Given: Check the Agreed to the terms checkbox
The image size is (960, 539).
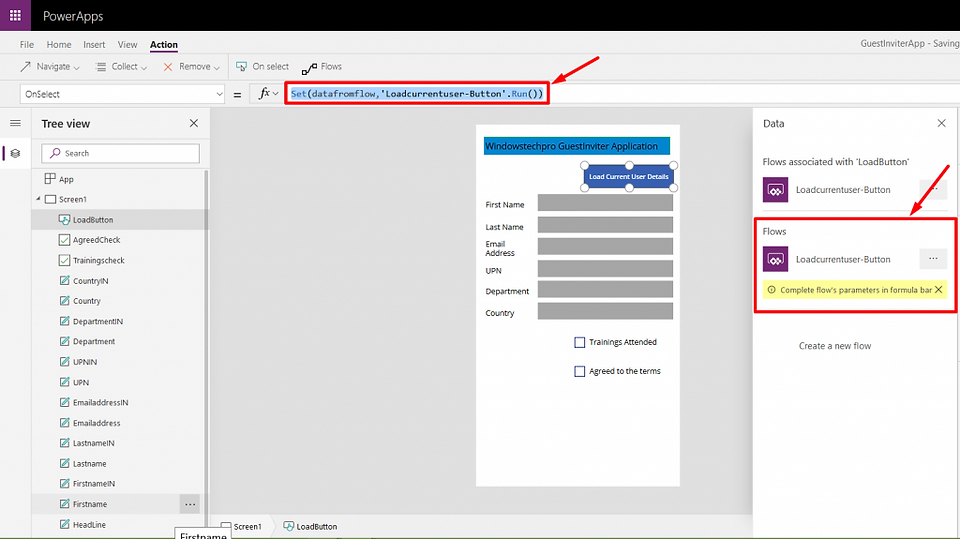Looking at the screenshot, I should pyautogui.click(x=579, y=371).
